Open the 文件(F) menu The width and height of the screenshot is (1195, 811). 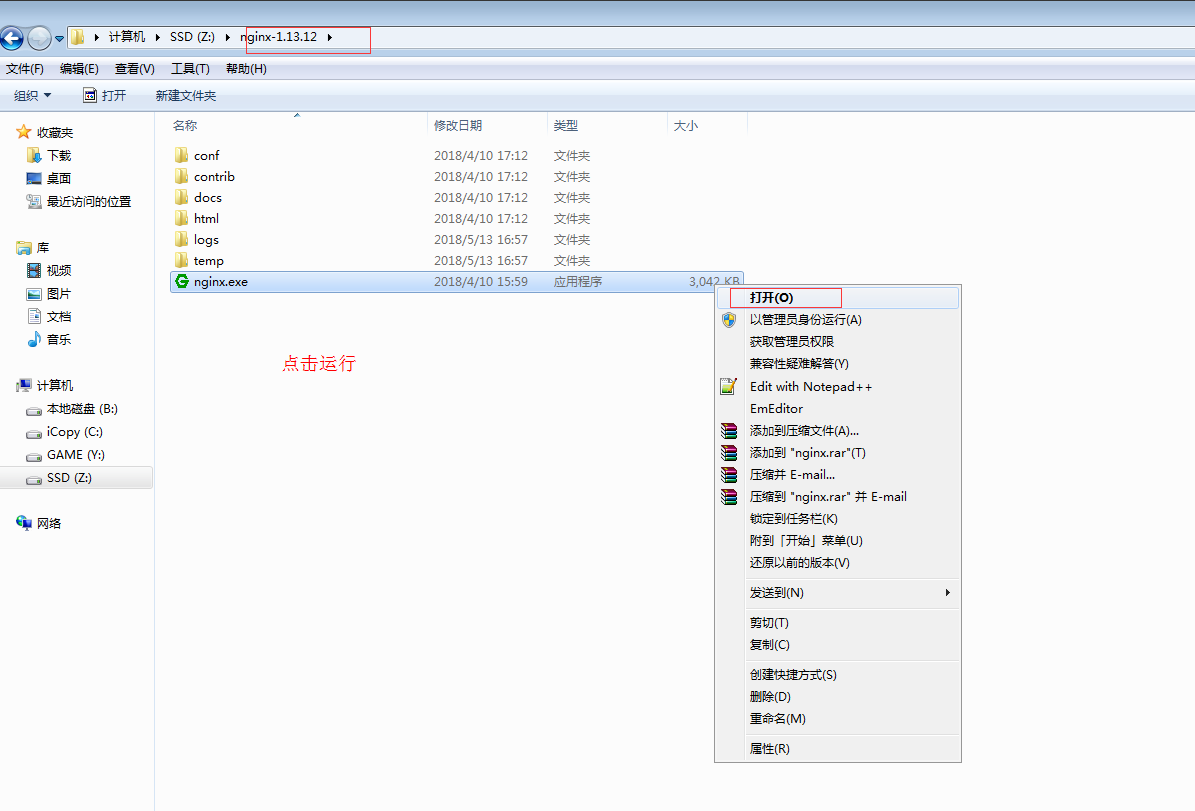click(x=25, y=69)
